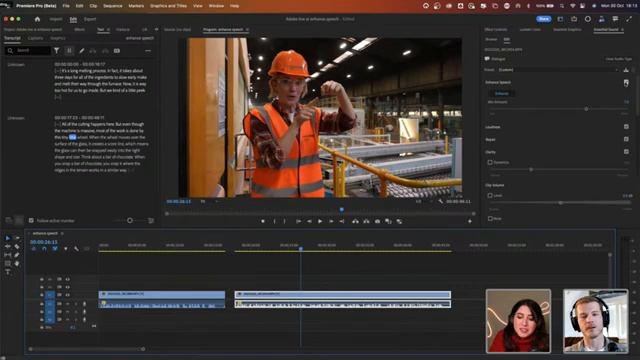Switch to the Captions tab in Text panel
The image size is (640, 360).
[x=36, y=38]
